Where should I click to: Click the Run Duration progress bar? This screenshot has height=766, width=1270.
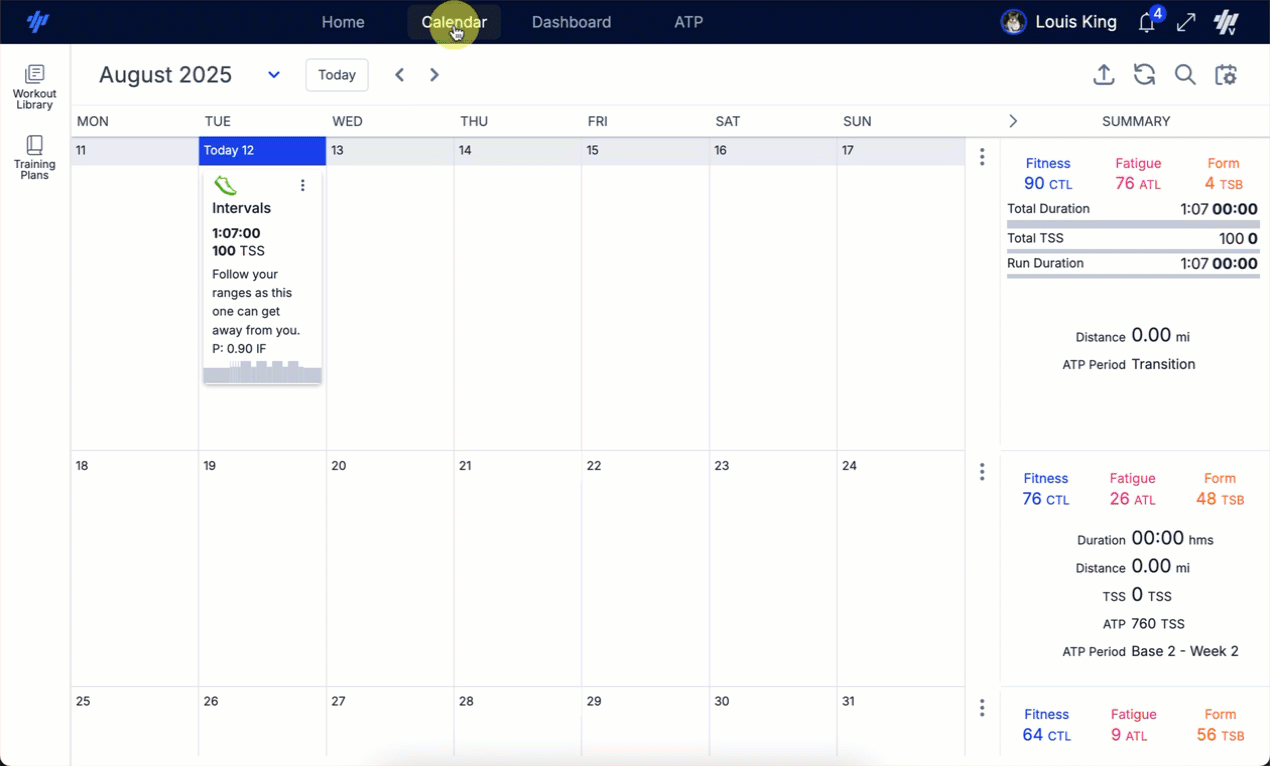[1132, 276]
